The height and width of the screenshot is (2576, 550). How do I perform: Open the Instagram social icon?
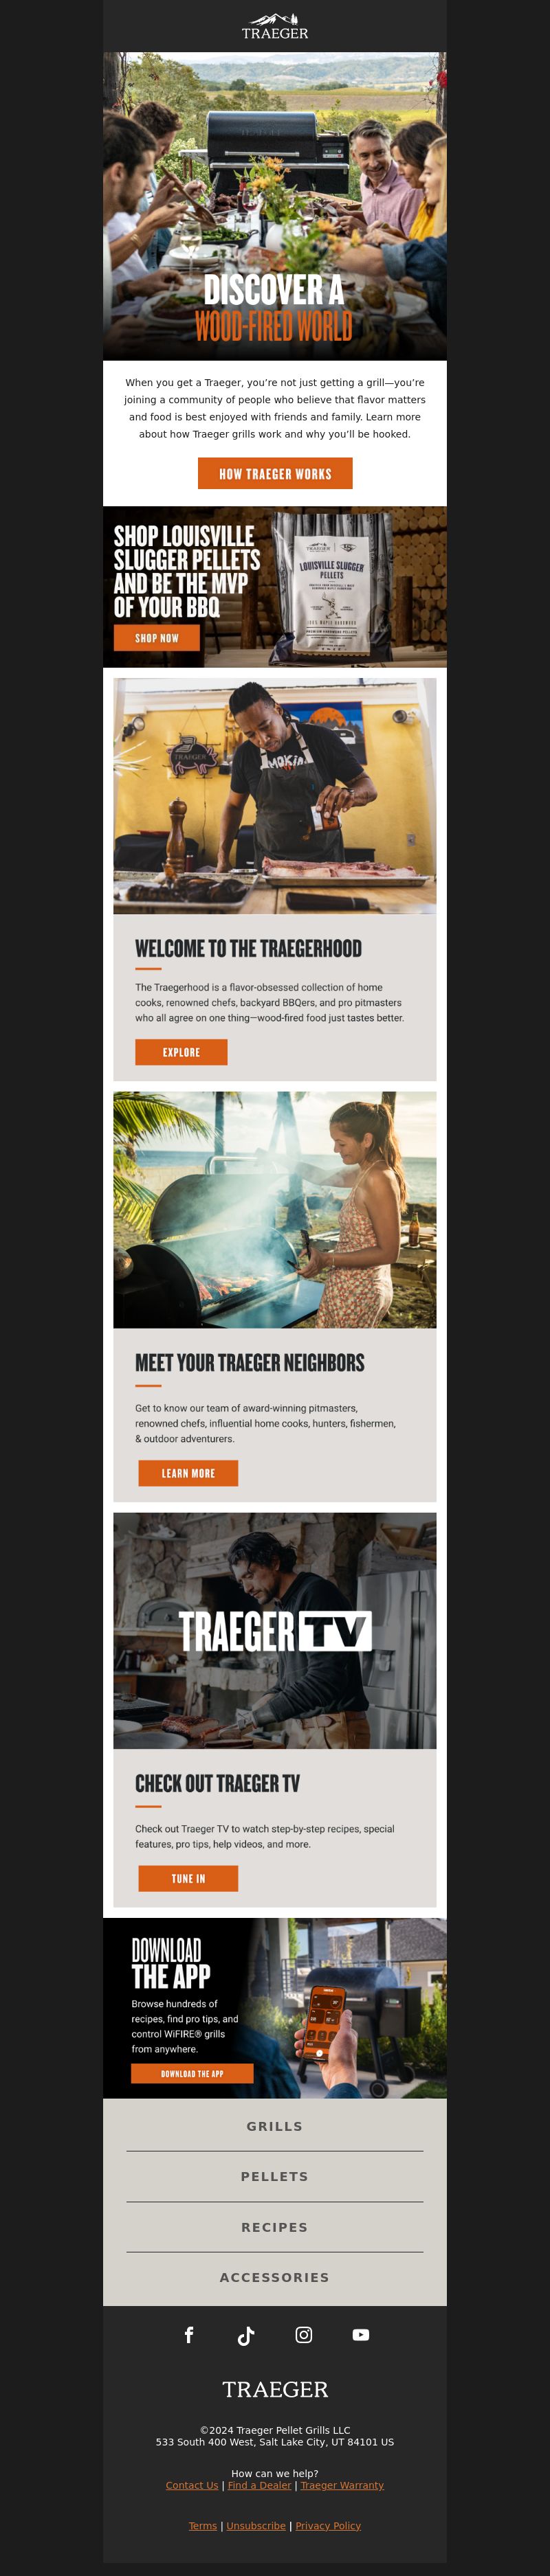pos(304,2335)
